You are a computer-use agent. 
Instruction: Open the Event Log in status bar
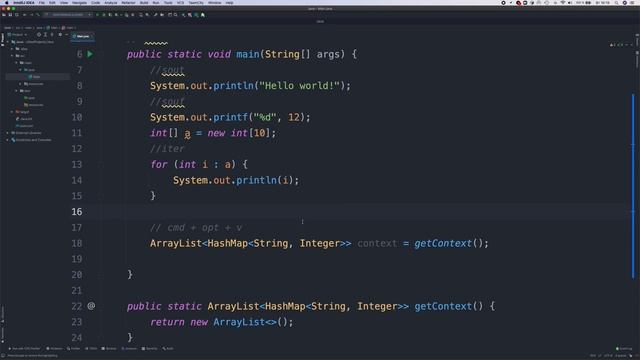tap(624, 349)
